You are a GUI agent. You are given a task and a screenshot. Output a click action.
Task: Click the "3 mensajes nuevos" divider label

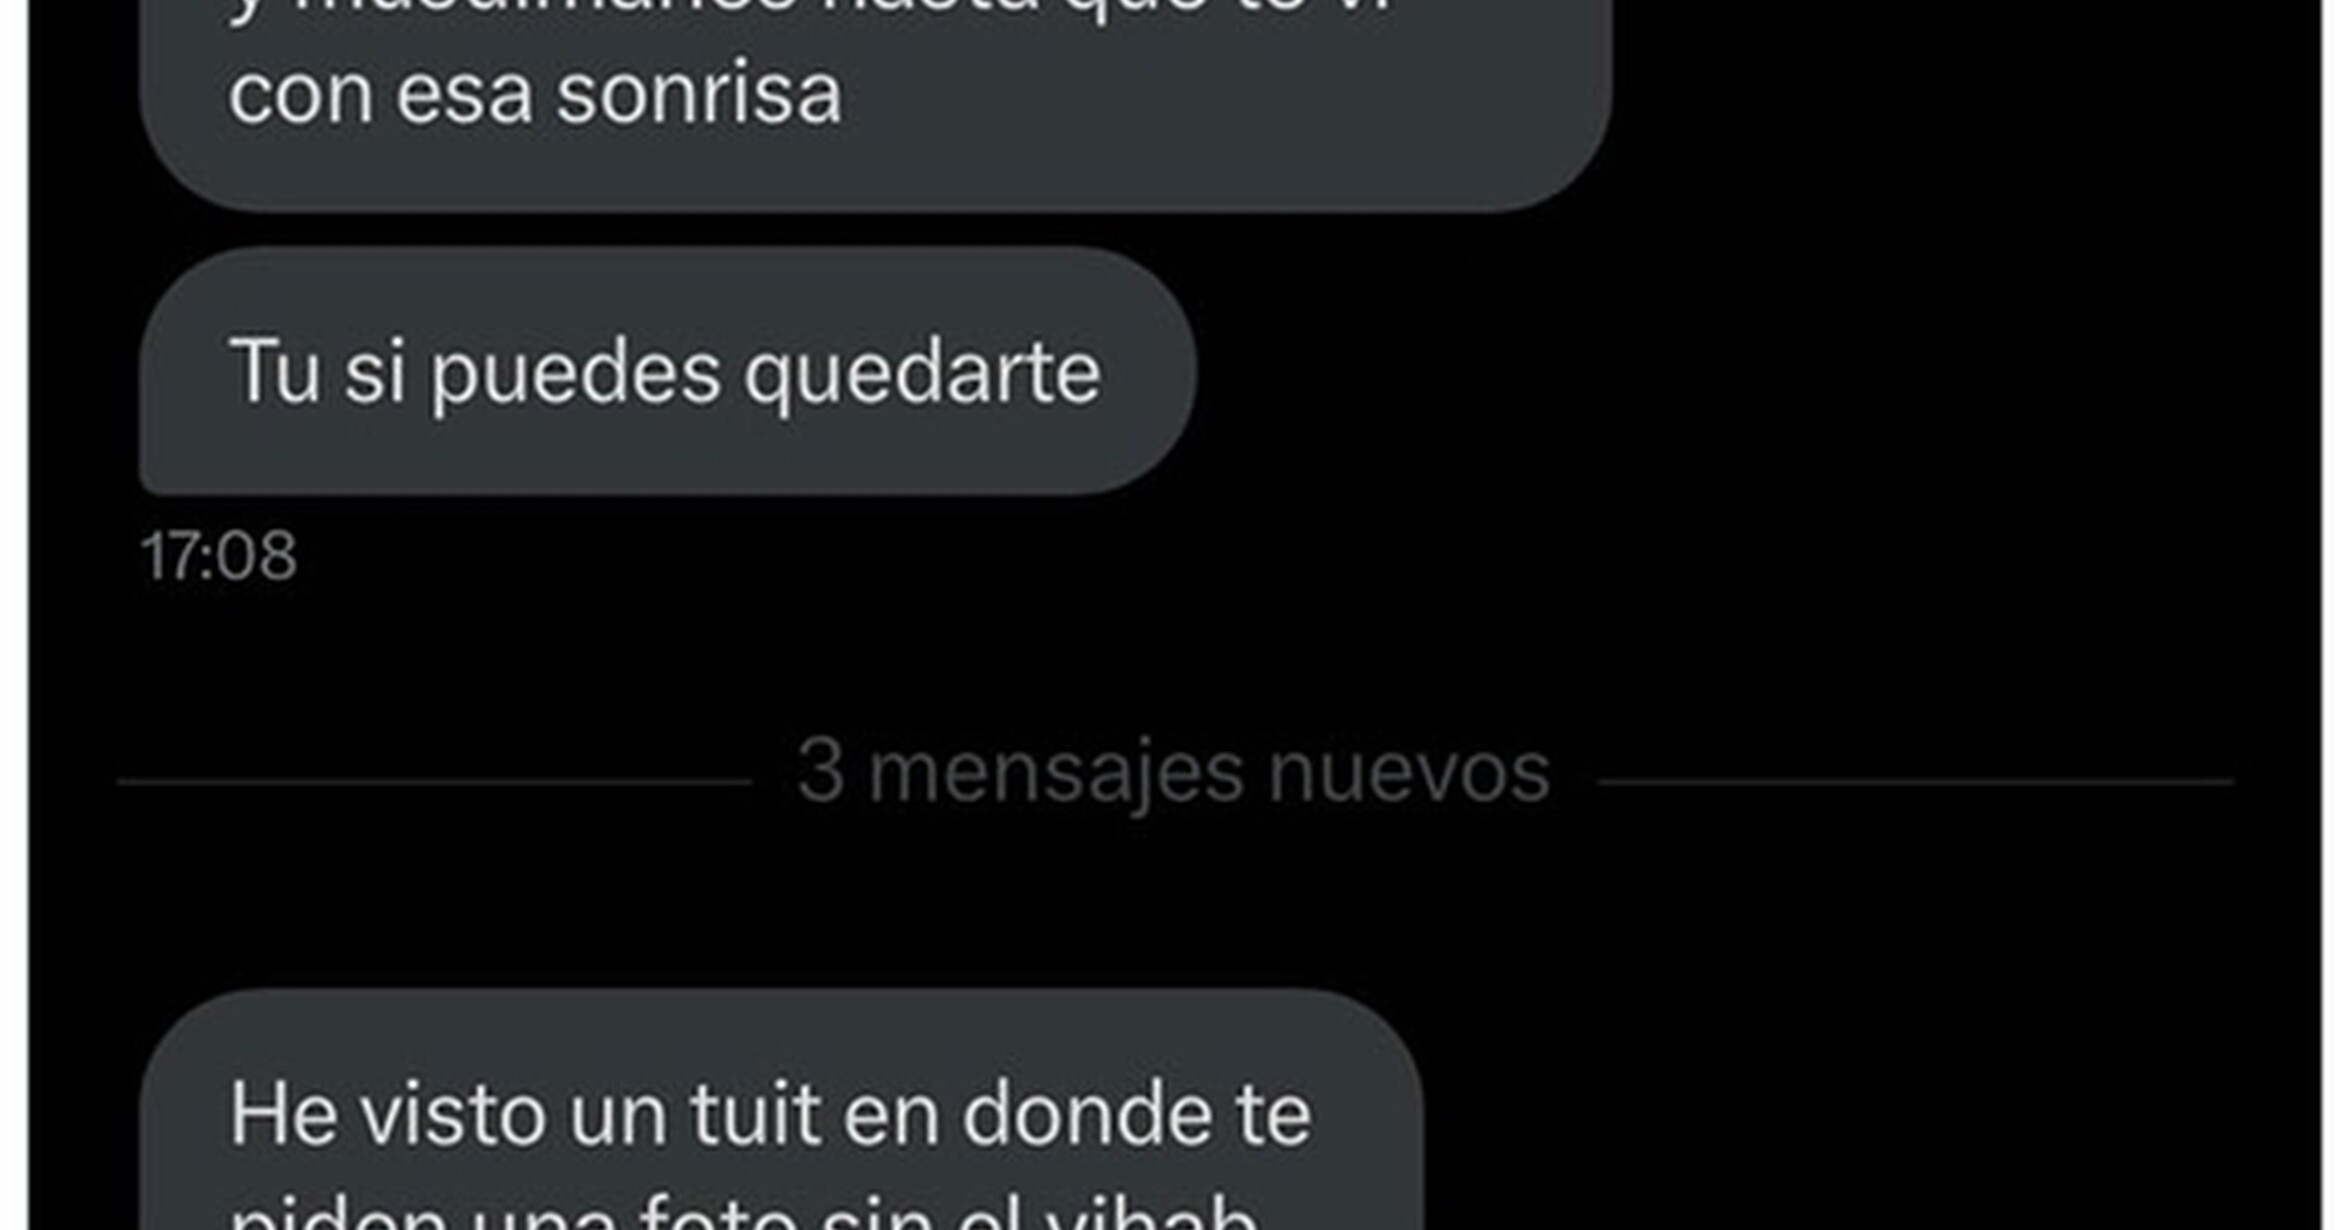pos(1174,773)
